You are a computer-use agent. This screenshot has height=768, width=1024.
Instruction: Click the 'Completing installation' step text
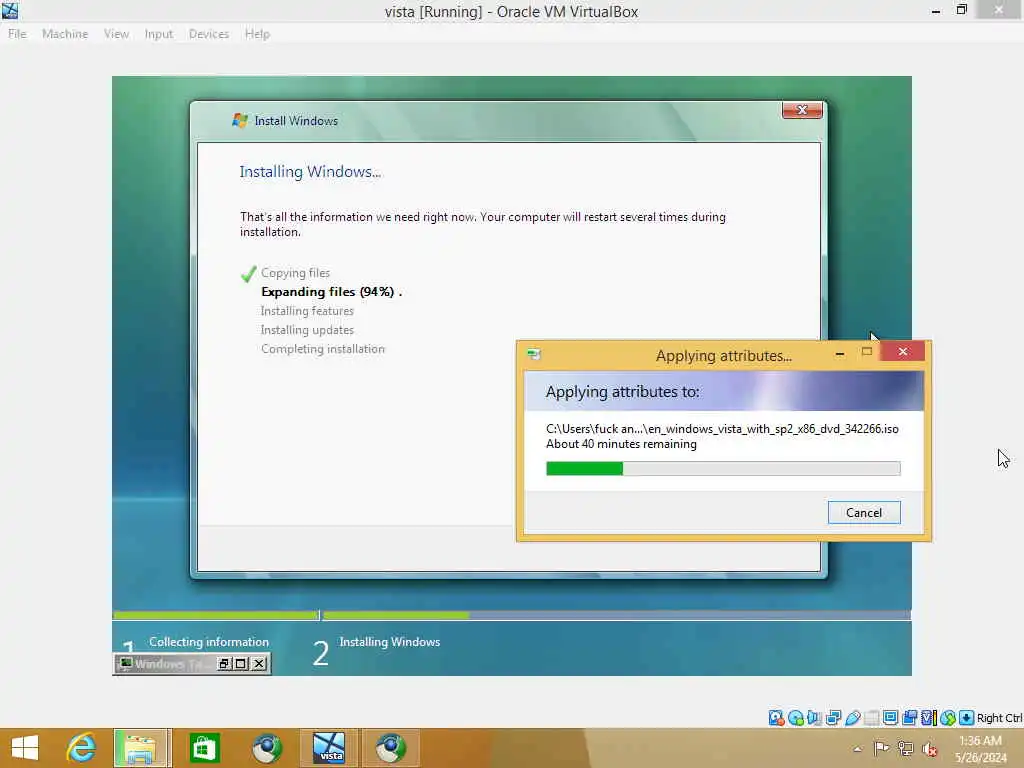click(323, 349)
